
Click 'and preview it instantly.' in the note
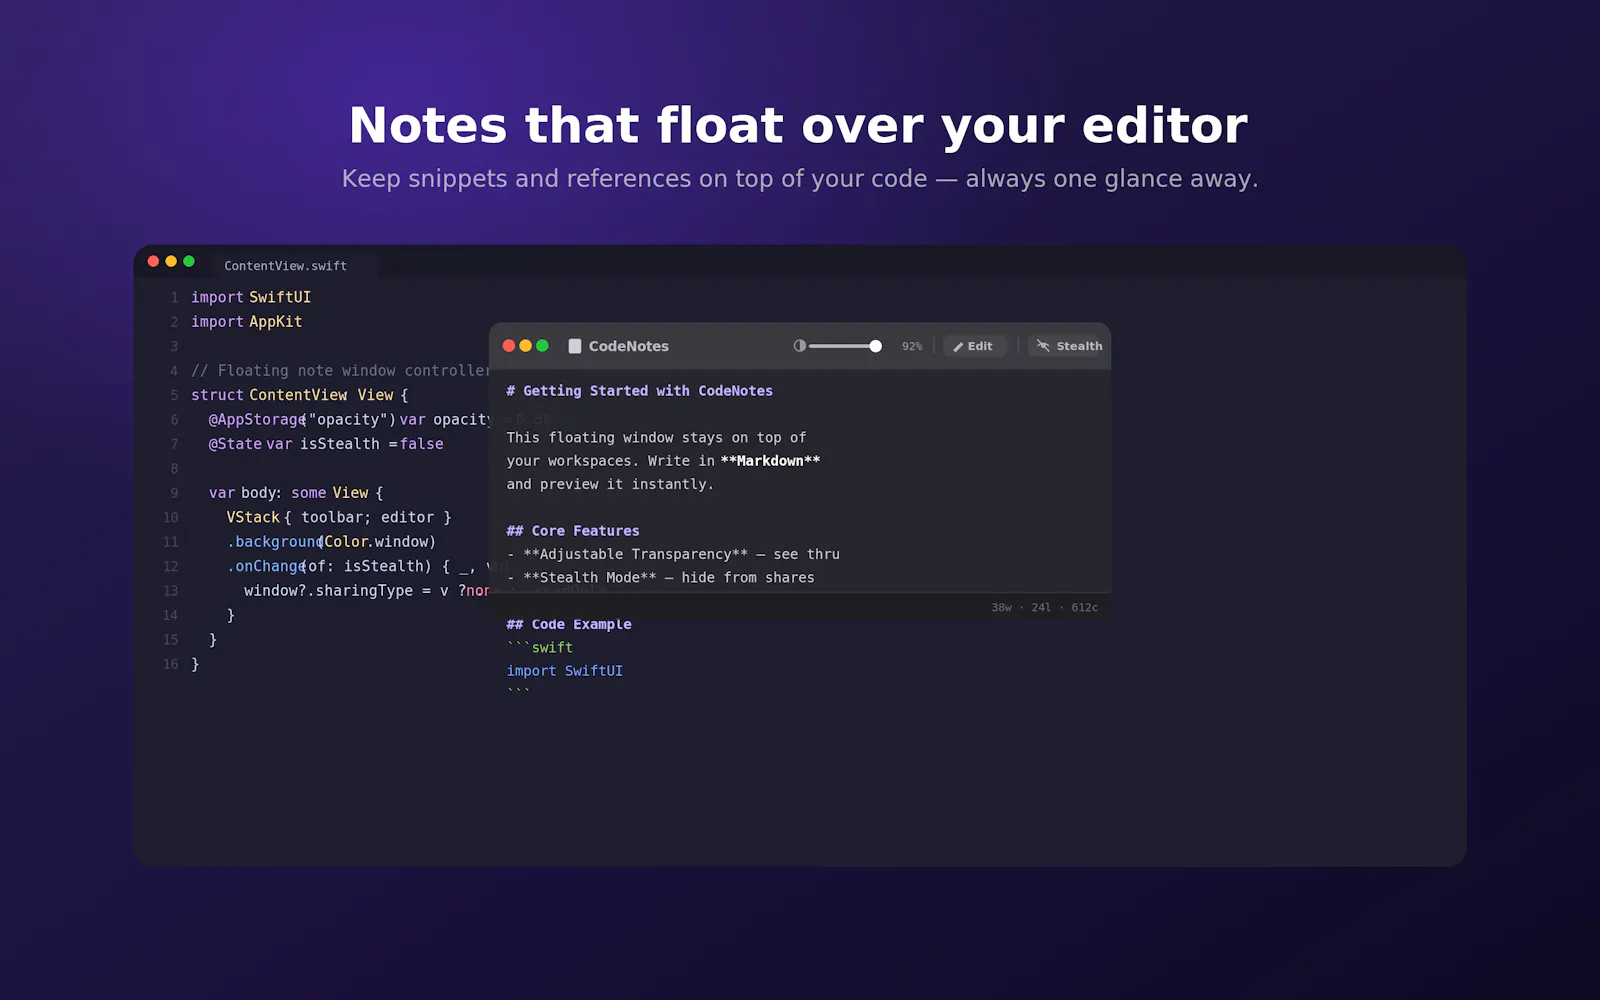click(x=610, y=484)
